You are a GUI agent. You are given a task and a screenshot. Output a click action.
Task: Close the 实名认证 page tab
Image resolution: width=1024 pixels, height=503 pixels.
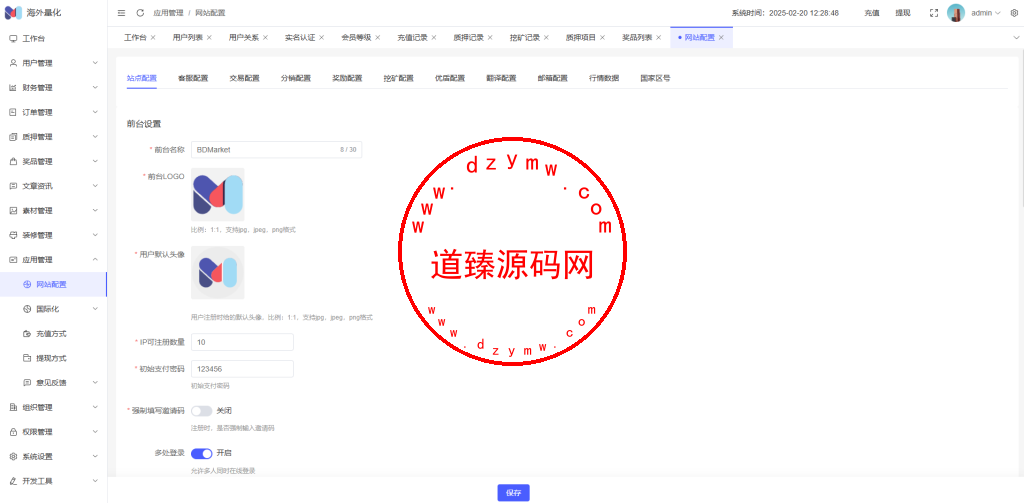pos(321,38)
